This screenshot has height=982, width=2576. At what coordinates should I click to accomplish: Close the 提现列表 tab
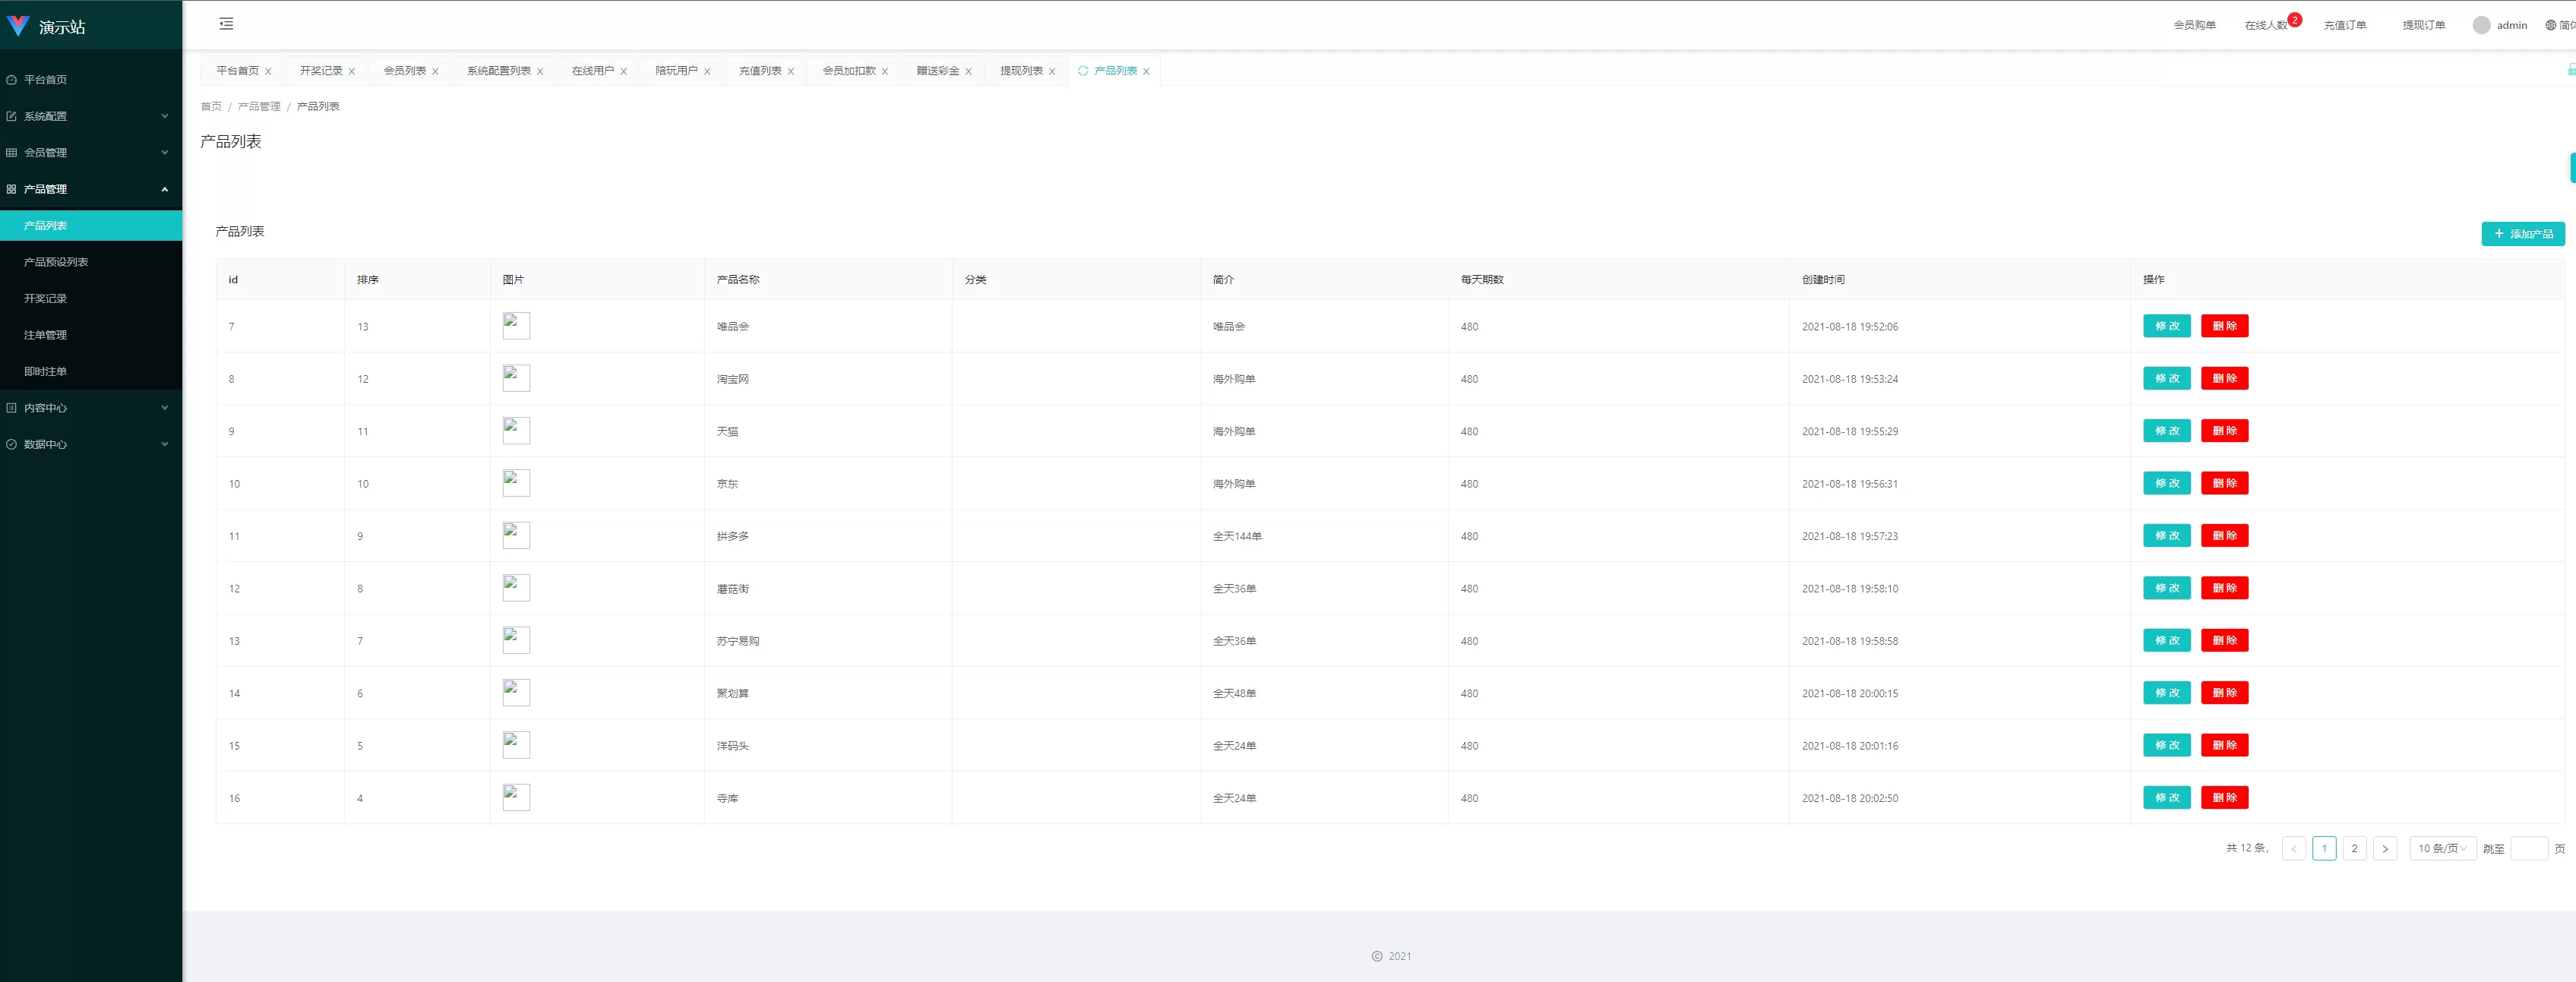pyautogui.click(x=1052, y=72)
